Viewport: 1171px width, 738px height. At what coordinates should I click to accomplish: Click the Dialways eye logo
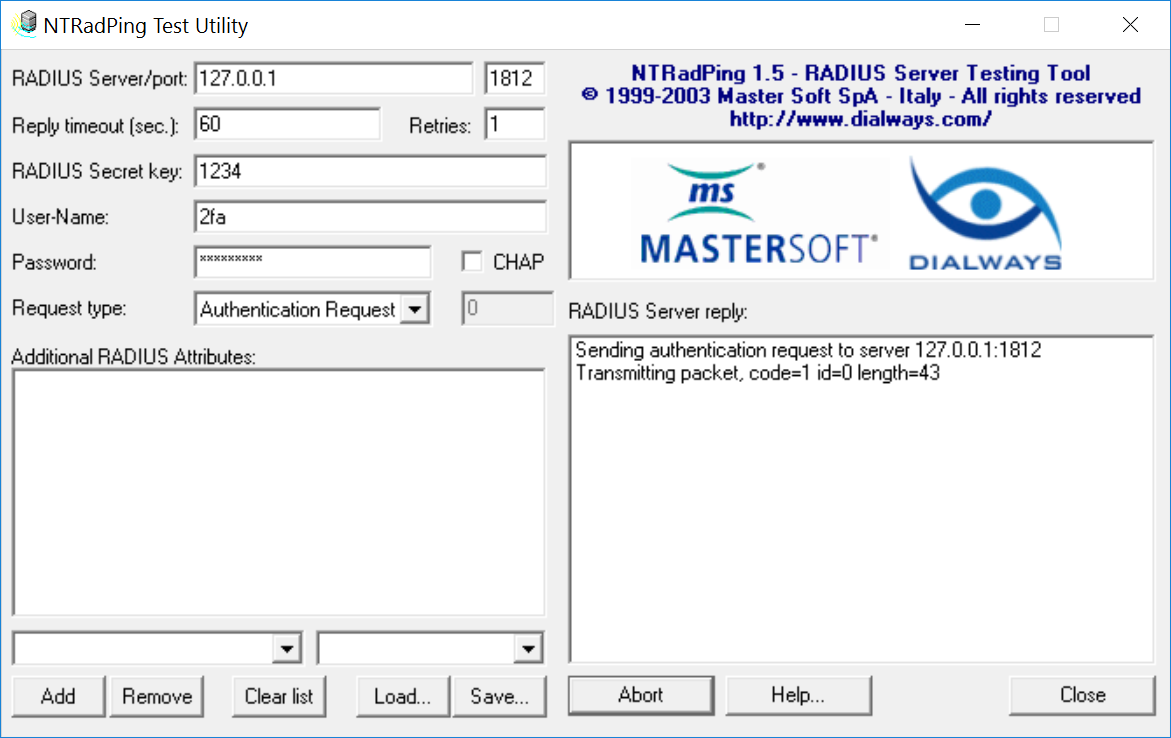pyautogui.click(x=985, y=214)
